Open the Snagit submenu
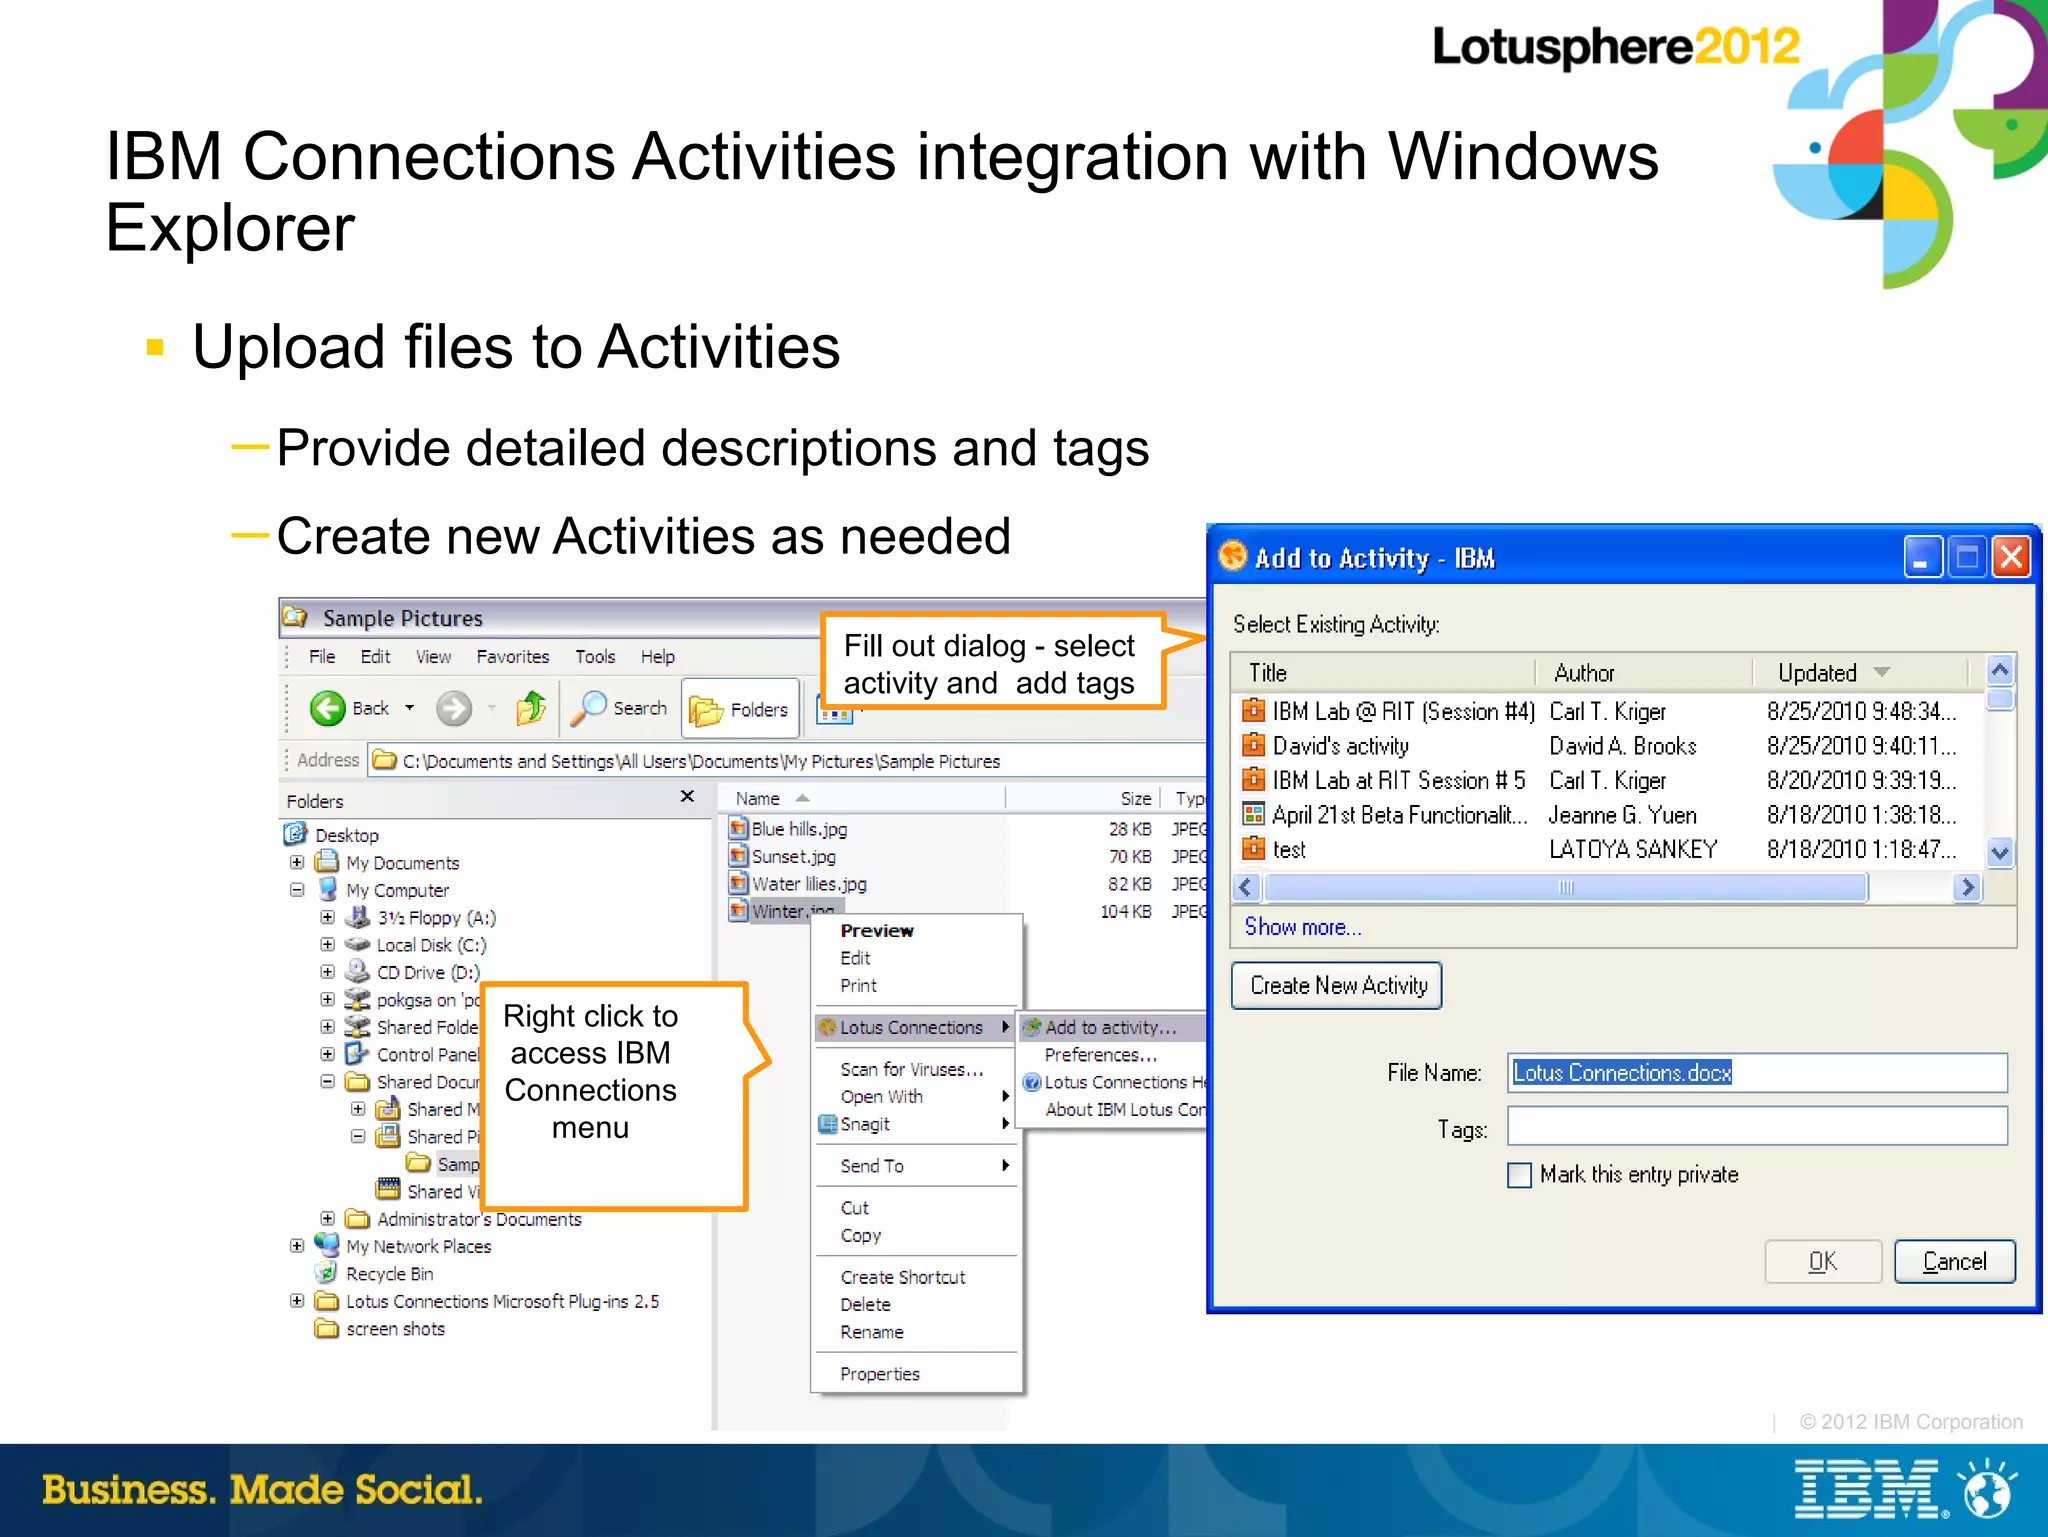 coord(915,1124)
